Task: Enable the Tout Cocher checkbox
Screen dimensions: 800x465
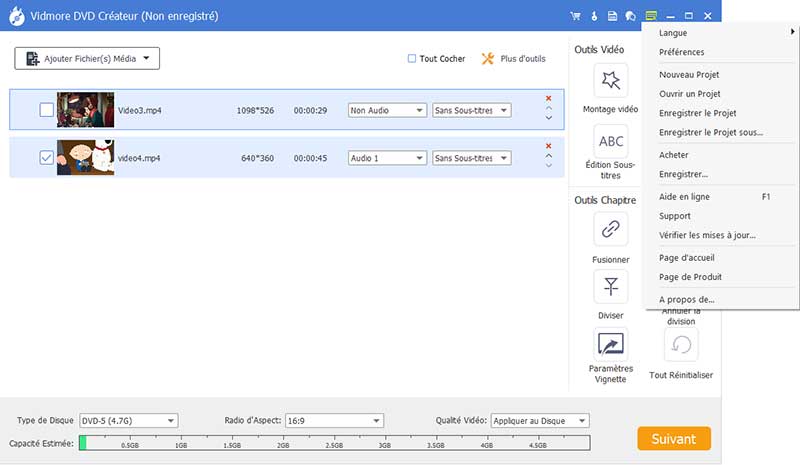Action: 412,59
